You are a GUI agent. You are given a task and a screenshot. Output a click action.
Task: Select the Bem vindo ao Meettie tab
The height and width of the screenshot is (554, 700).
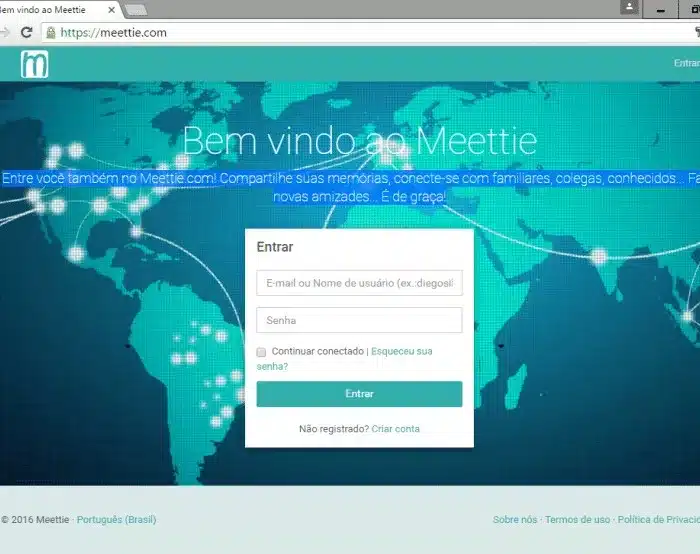55,9
